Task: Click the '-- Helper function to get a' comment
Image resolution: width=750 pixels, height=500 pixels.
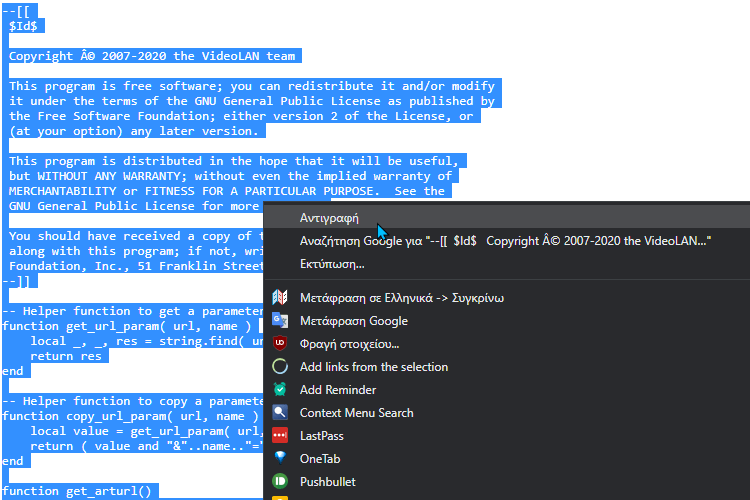Action: coord(133,311)
